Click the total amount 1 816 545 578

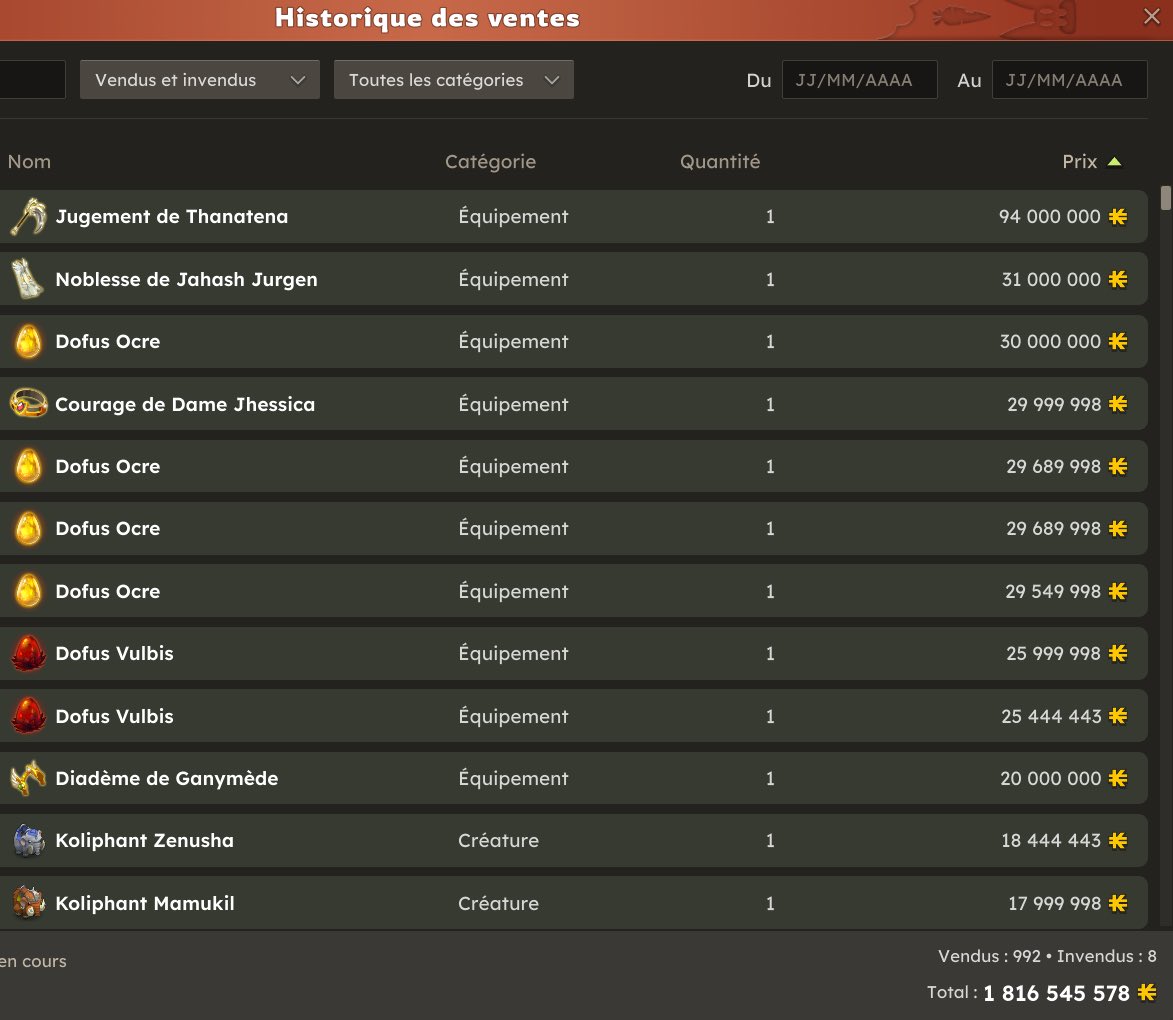pos(1056,993)
